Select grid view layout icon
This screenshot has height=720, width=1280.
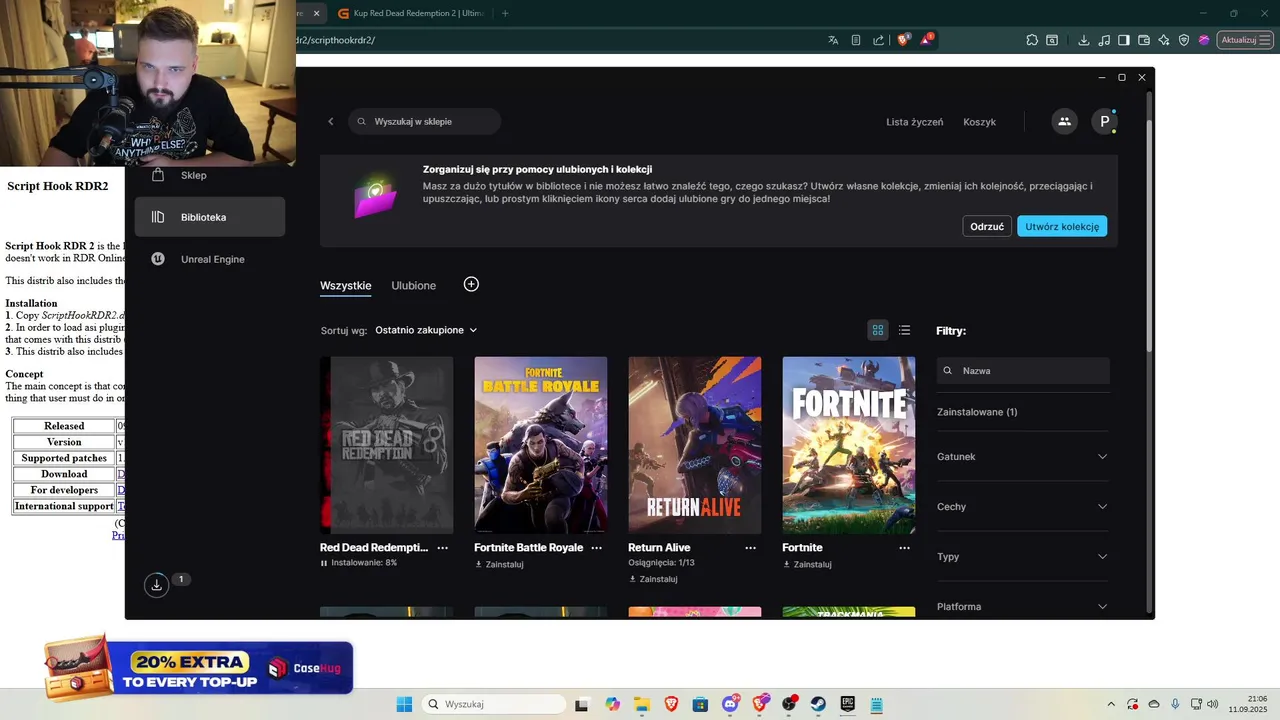[x=878, y=330]
